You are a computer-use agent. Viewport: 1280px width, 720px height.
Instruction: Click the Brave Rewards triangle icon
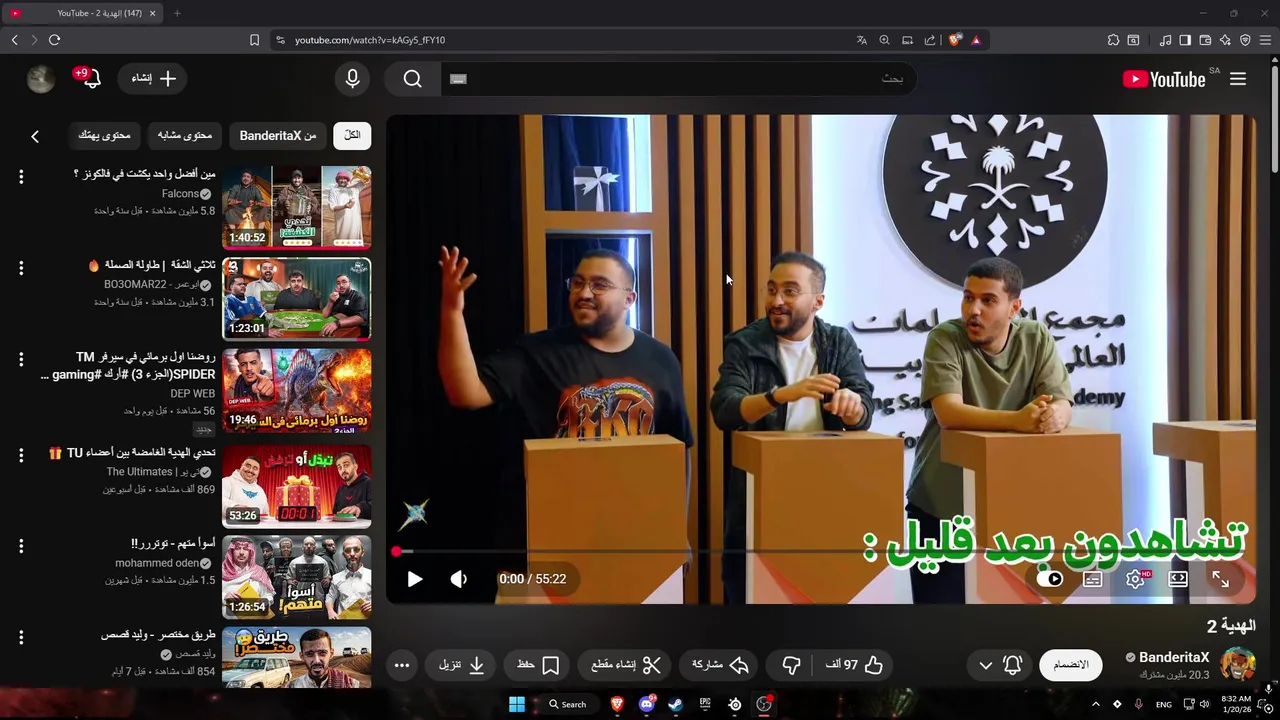[976, 40]
